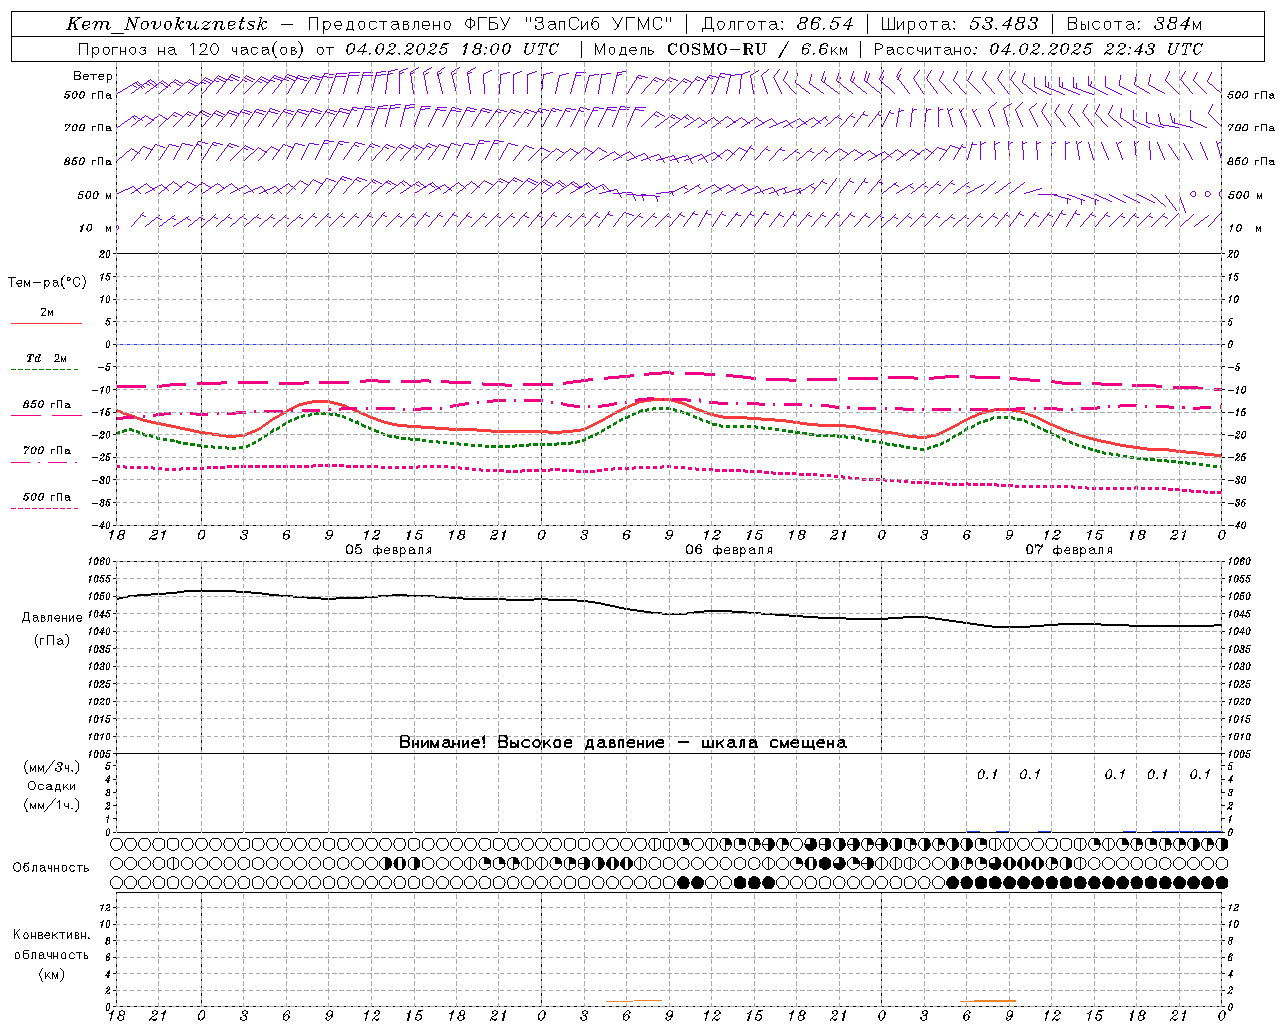Viewport: 1280px width, 1024px height.
Task: Click the "Ветер" wind section label
Action: click(x=93, y=76)
